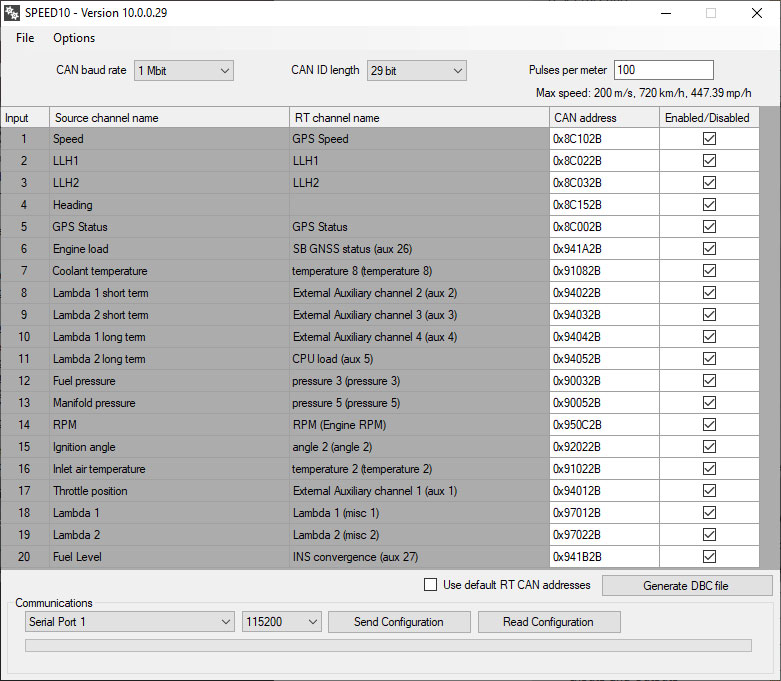Expand the CAN ID length dropdown
The image size is (781, 681).
[x=416, y=70]
